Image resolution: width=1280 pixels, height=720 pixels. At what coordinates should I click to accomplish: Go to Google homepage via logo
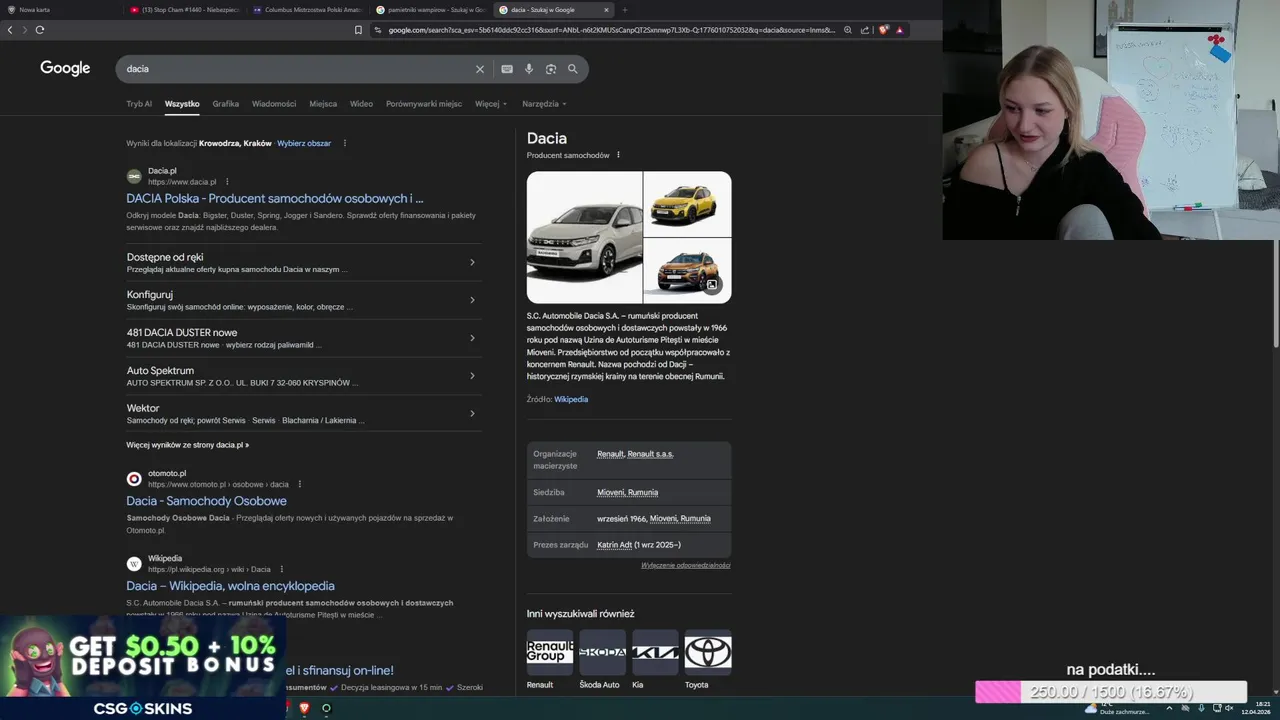click(65, 68)
